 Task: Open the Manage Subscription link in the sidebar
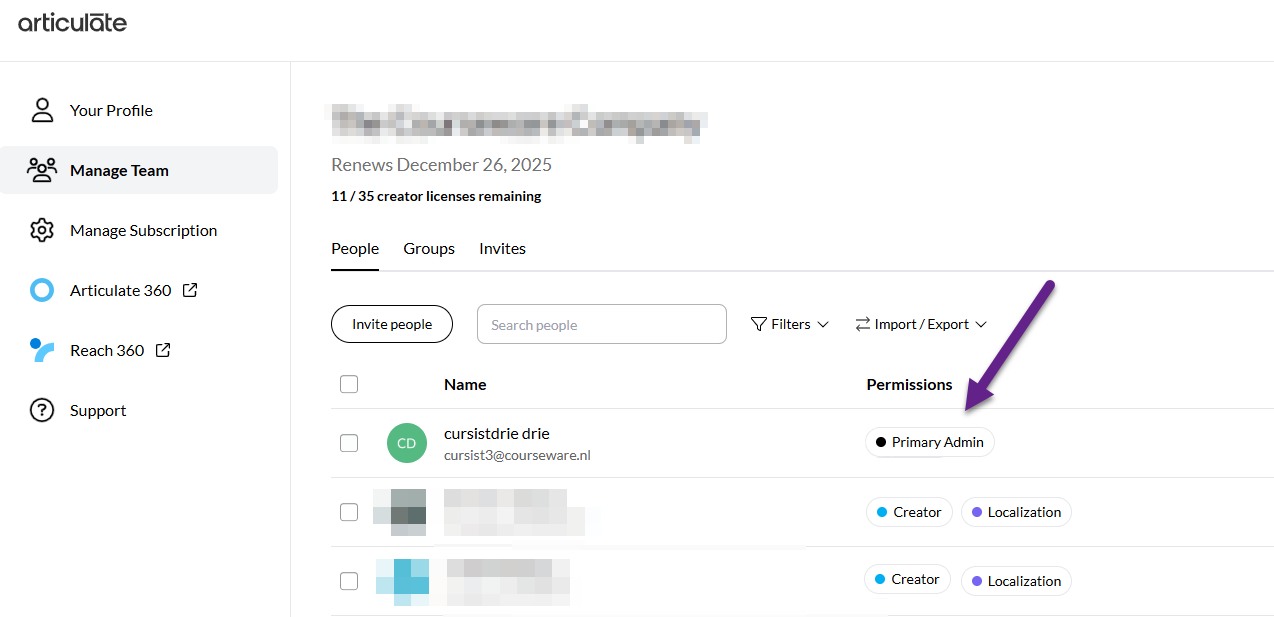[x=143, y=230]
